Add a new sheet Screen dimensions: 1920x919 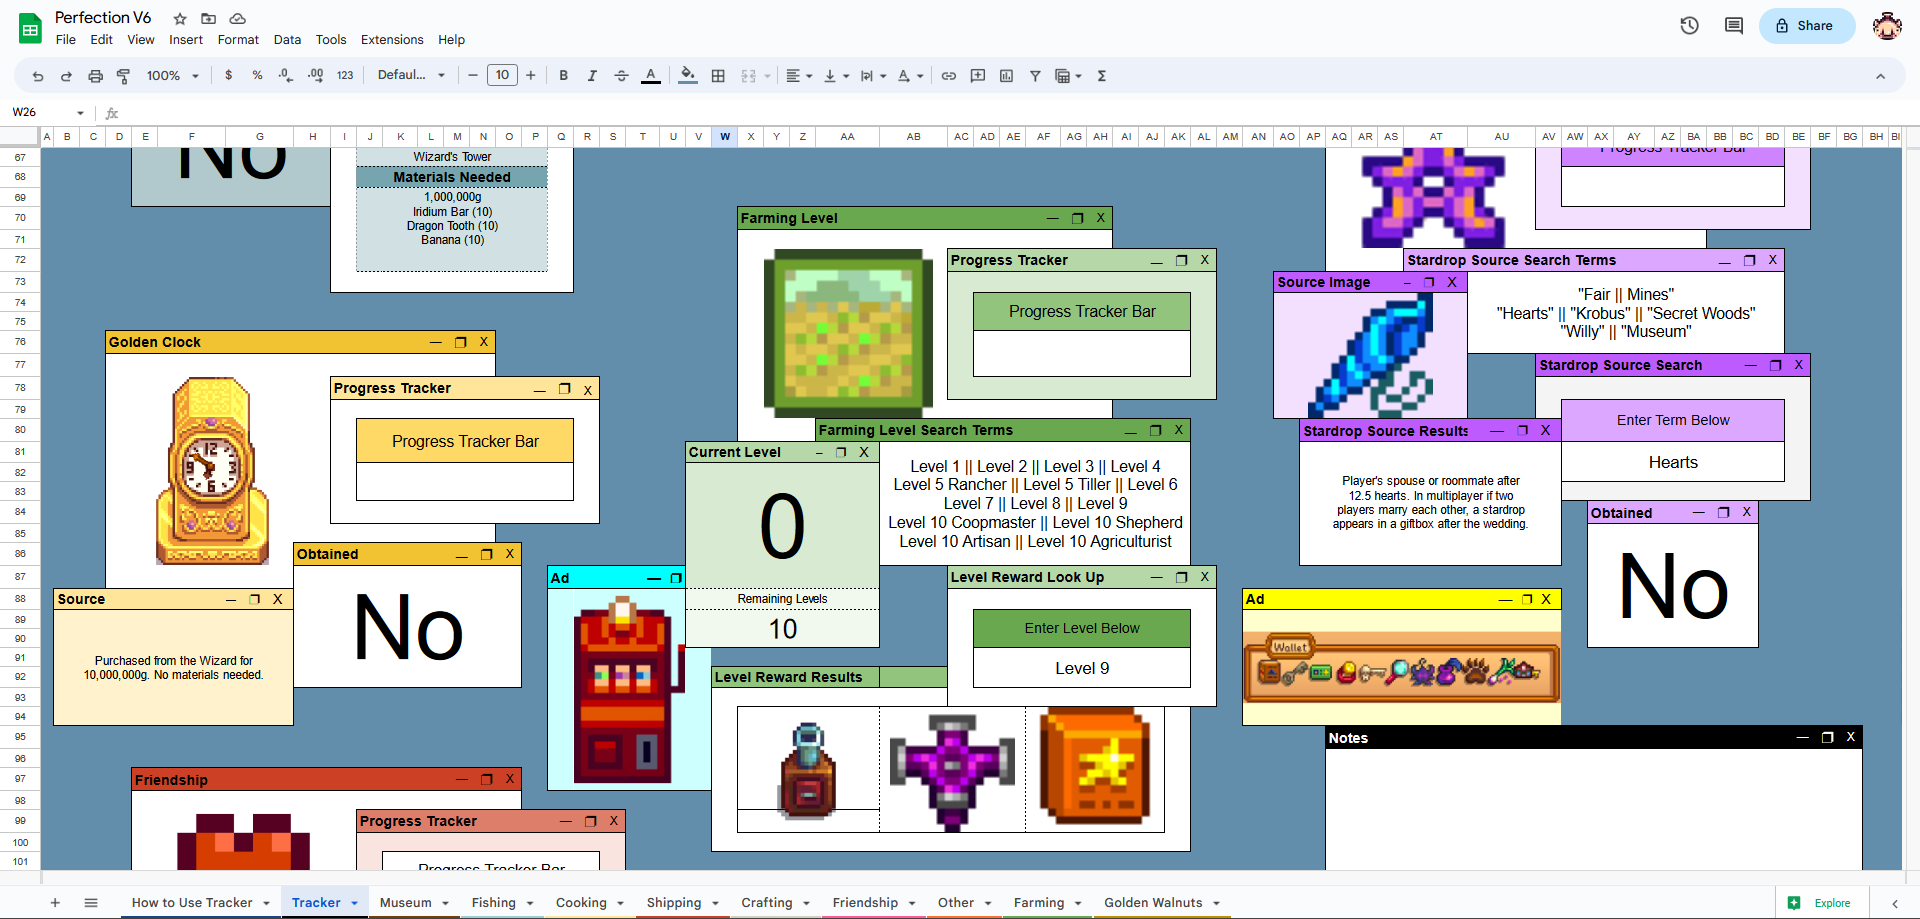tap(55, 903)
